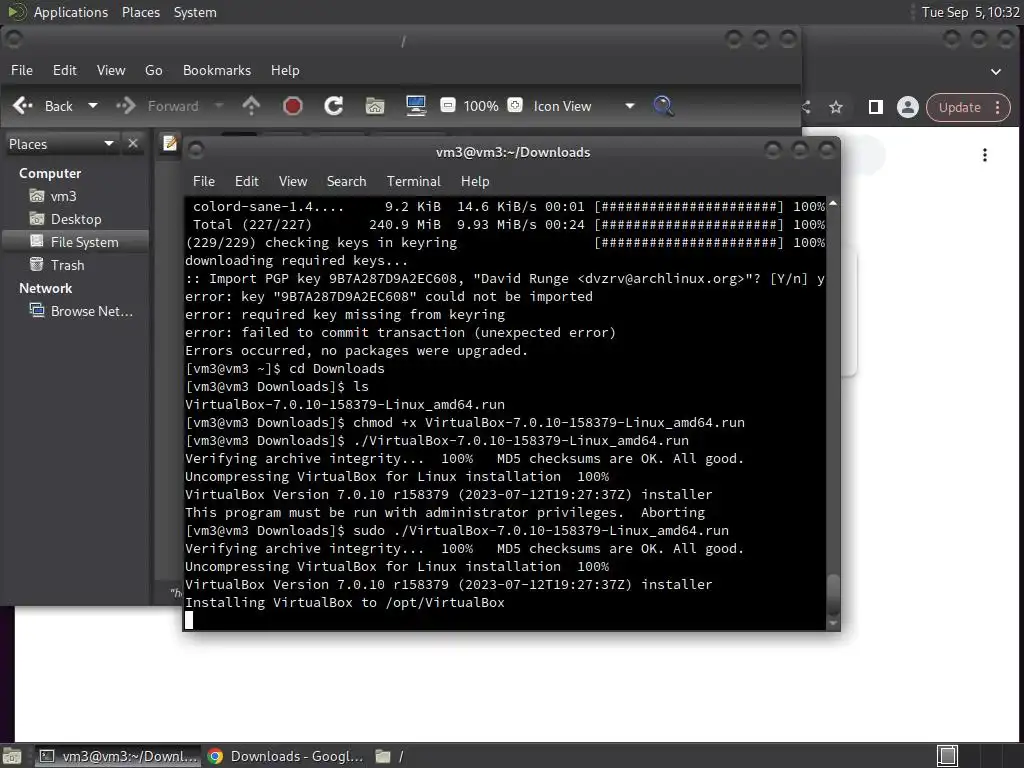
Task: Toggle Chrome side panel icon
Action: (876, 107)
